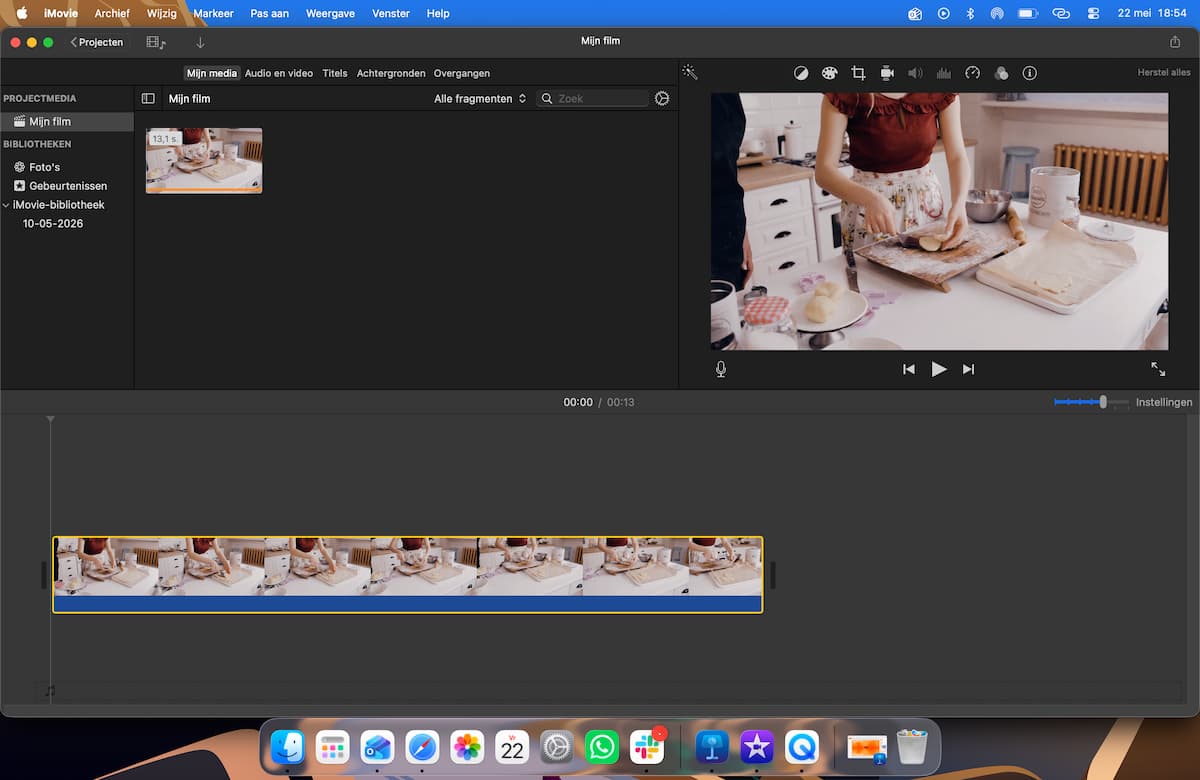Click the background music well note icon
The height and width of the screenshot is (780, 1200).
(50, 691)
